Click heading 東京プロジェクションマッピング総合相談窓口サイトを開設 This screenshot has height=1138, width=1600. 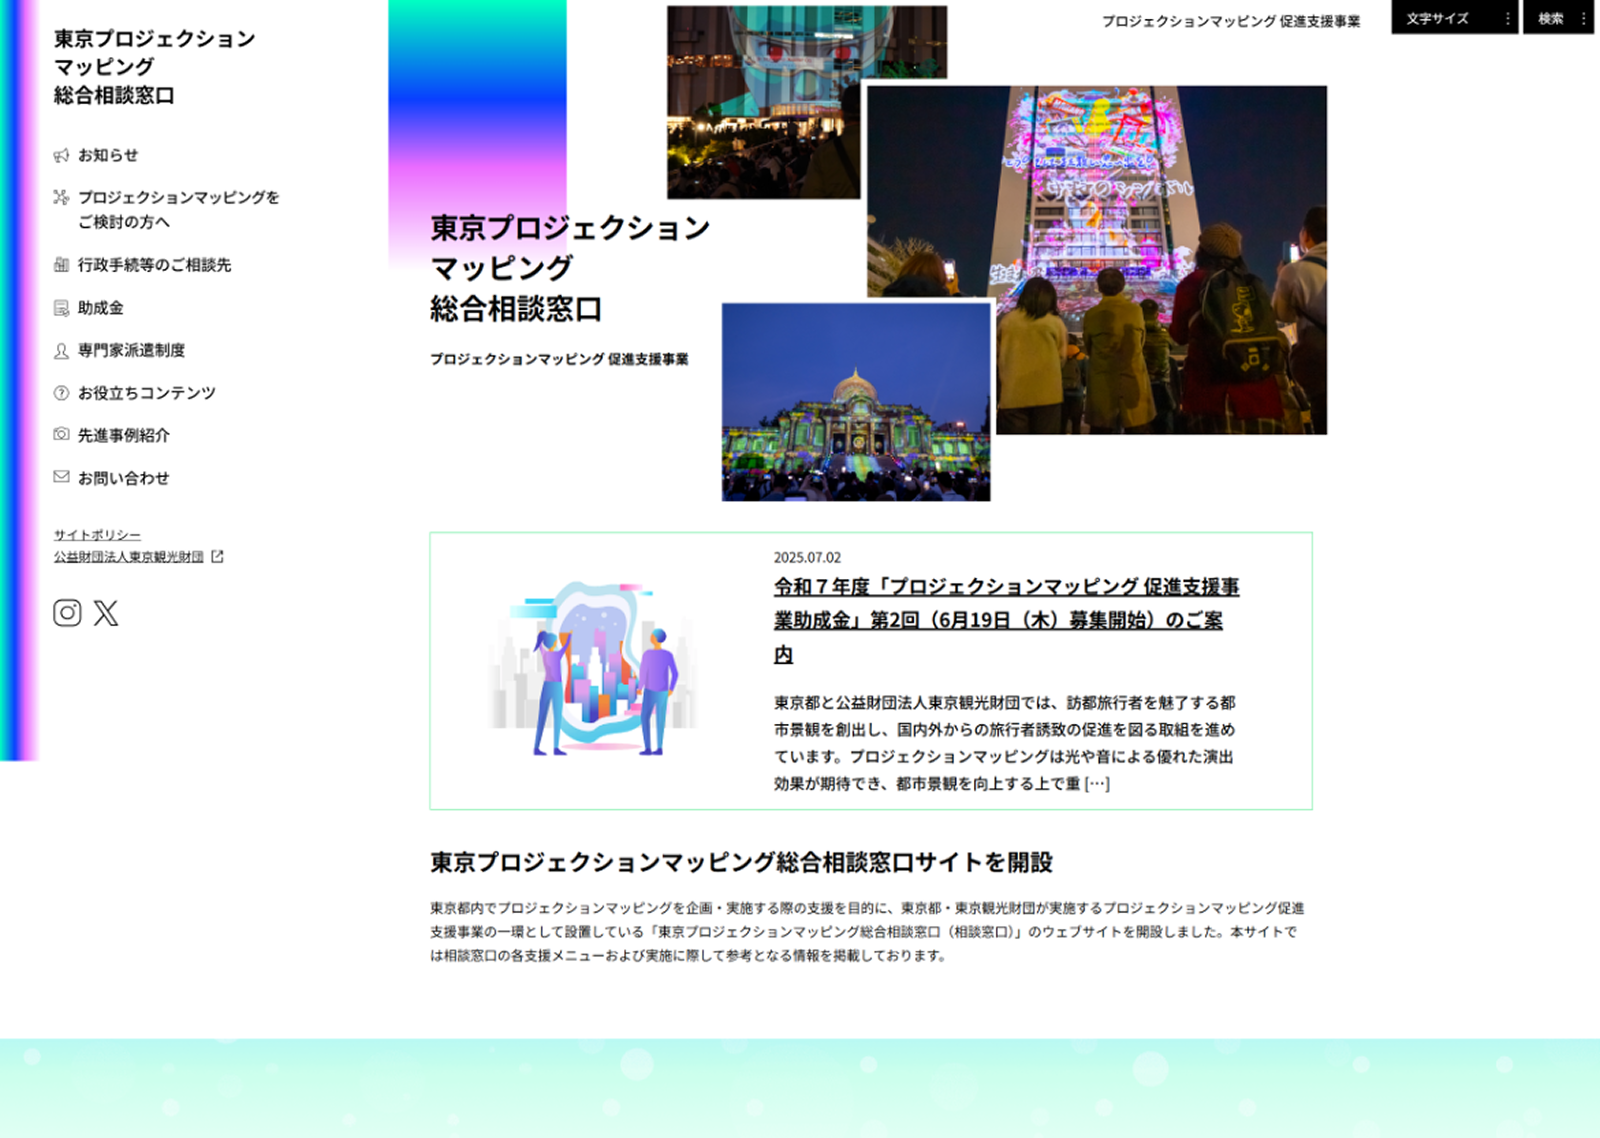pyautogui.click(x=741, y=862)
